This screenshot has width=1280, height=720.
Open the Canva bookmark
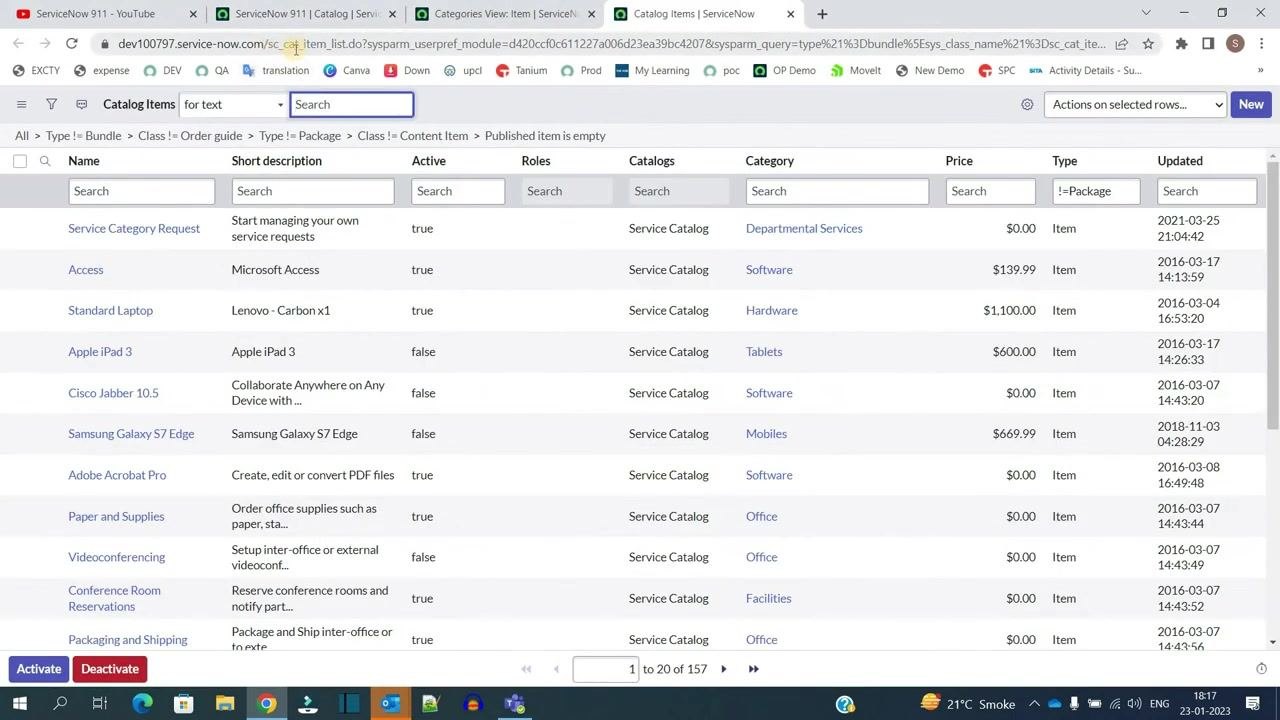pyautogui.click(x=346, y=71)
